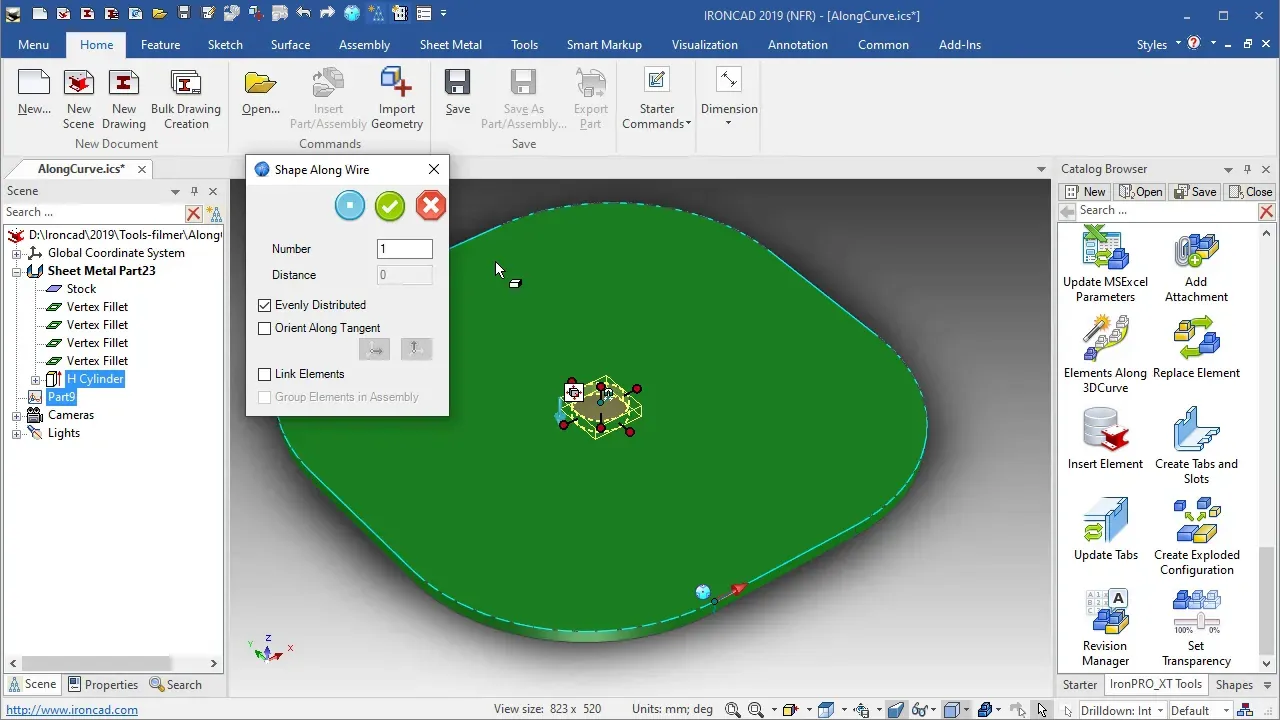Open the Feature ribbon tab

pos(160,45)
